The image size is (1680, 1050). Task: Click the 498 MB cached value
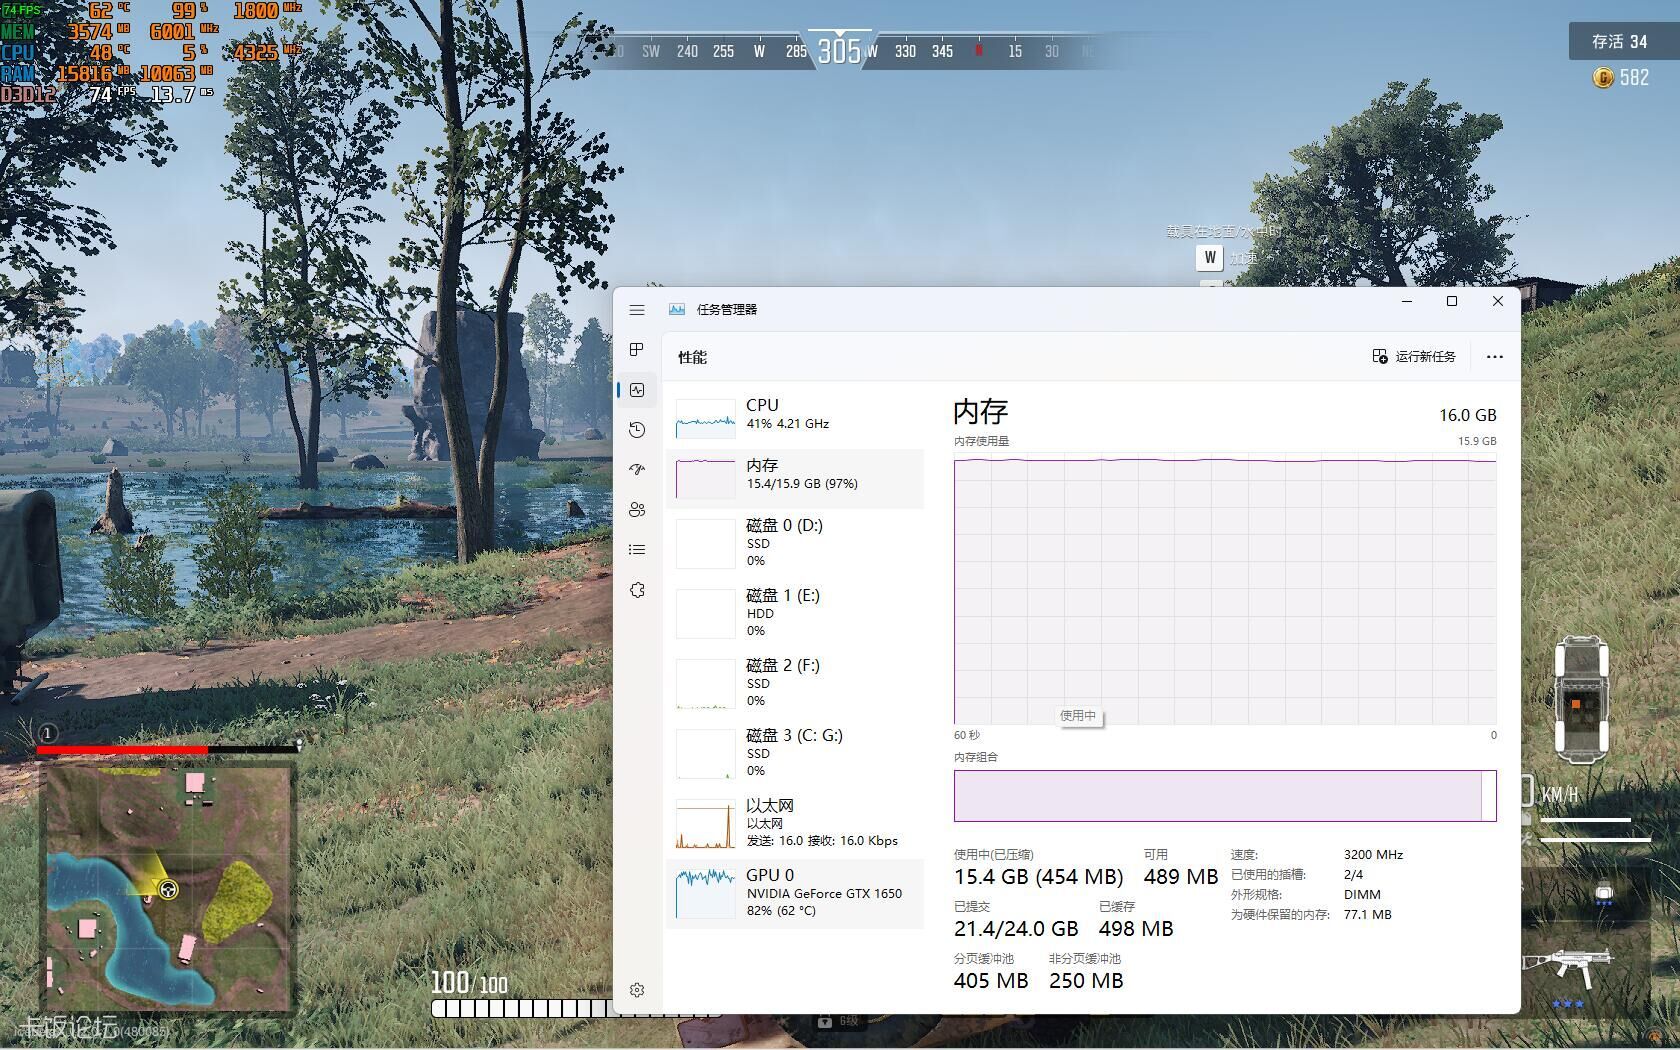pos(1136,929)
